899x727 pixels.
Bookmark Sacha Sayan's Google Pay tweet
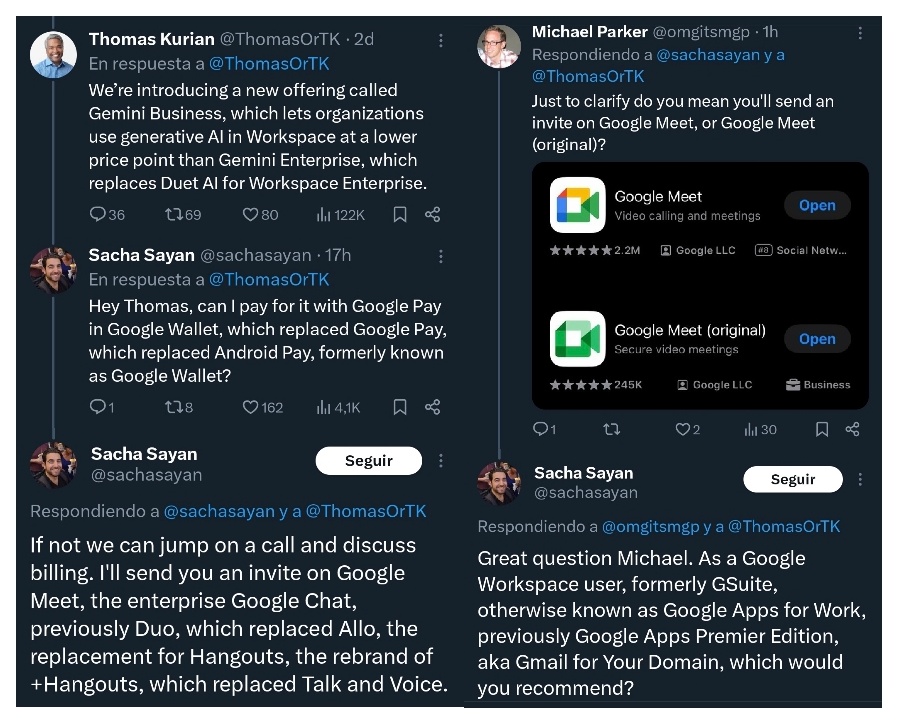[x=400, y=407]
